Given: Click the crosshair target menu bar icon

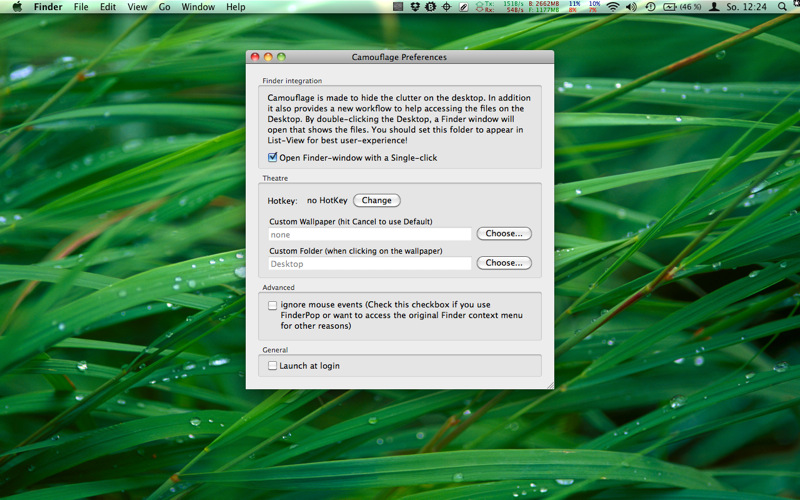Looking at the screenshot, I should (446, 7).
